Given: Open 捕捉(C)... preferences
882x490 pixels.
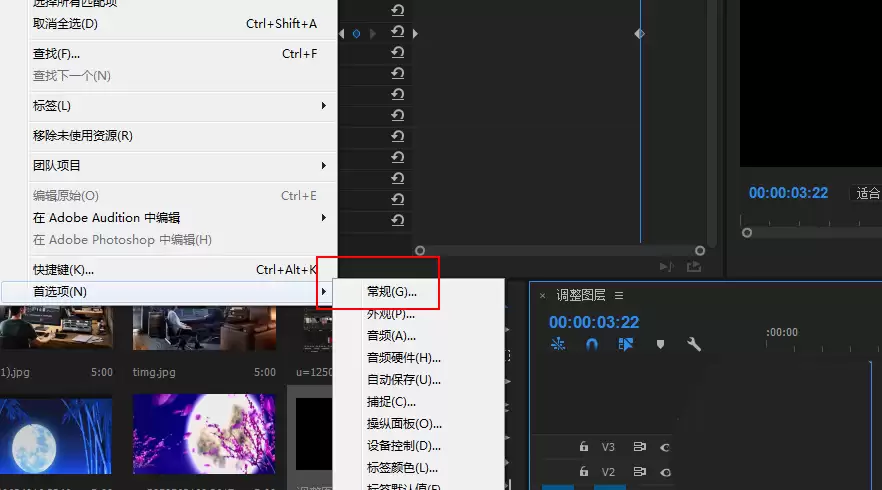Looking at the screenshot, I should 418,402.
